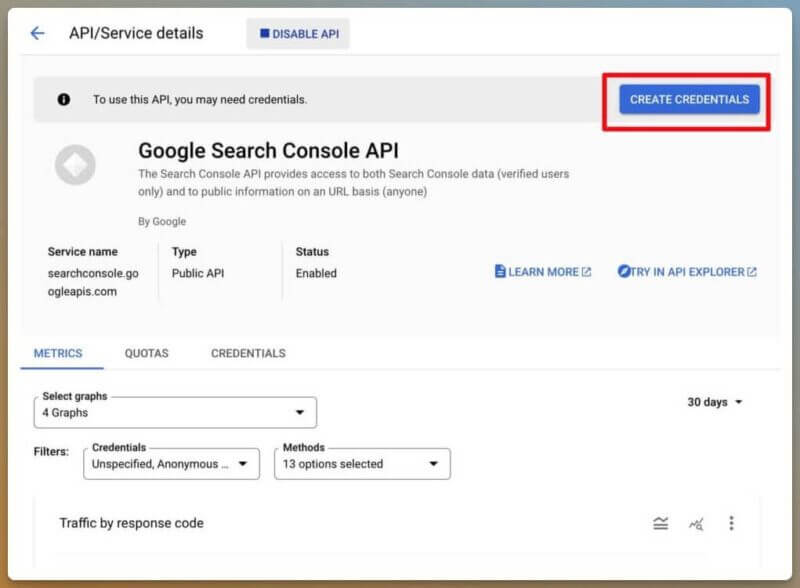Click the Google Search Console API heading
The image size is (800, 588).
(x=268, y=151)
